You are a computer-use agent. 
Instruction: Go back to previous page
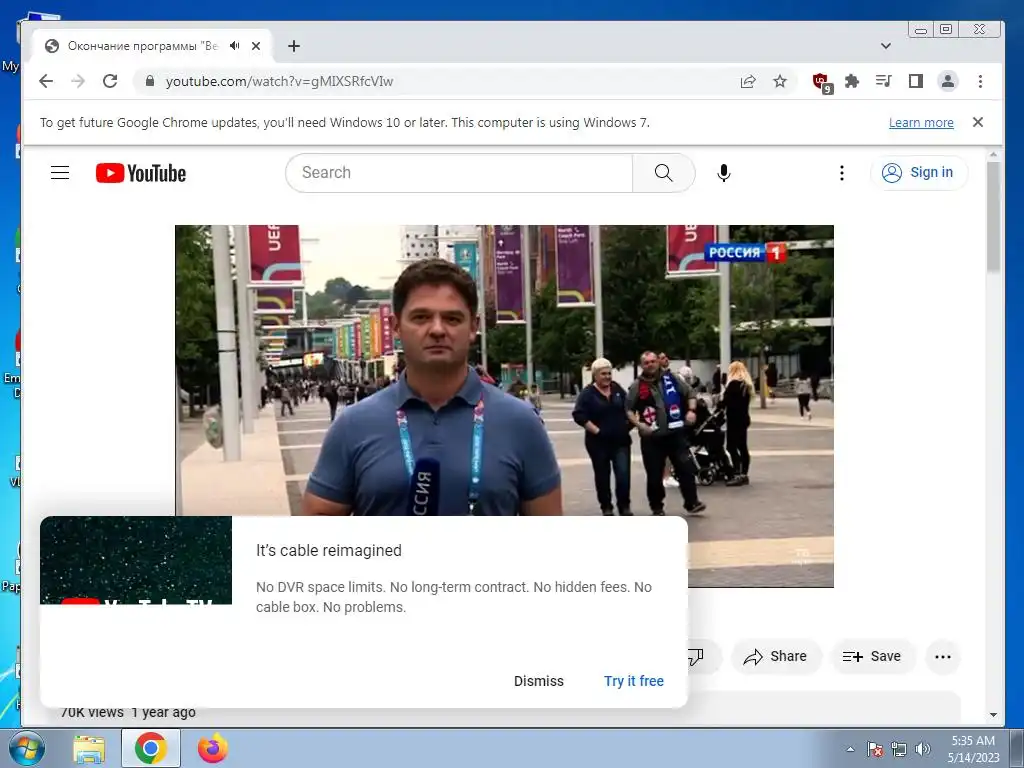click(46, 81)
